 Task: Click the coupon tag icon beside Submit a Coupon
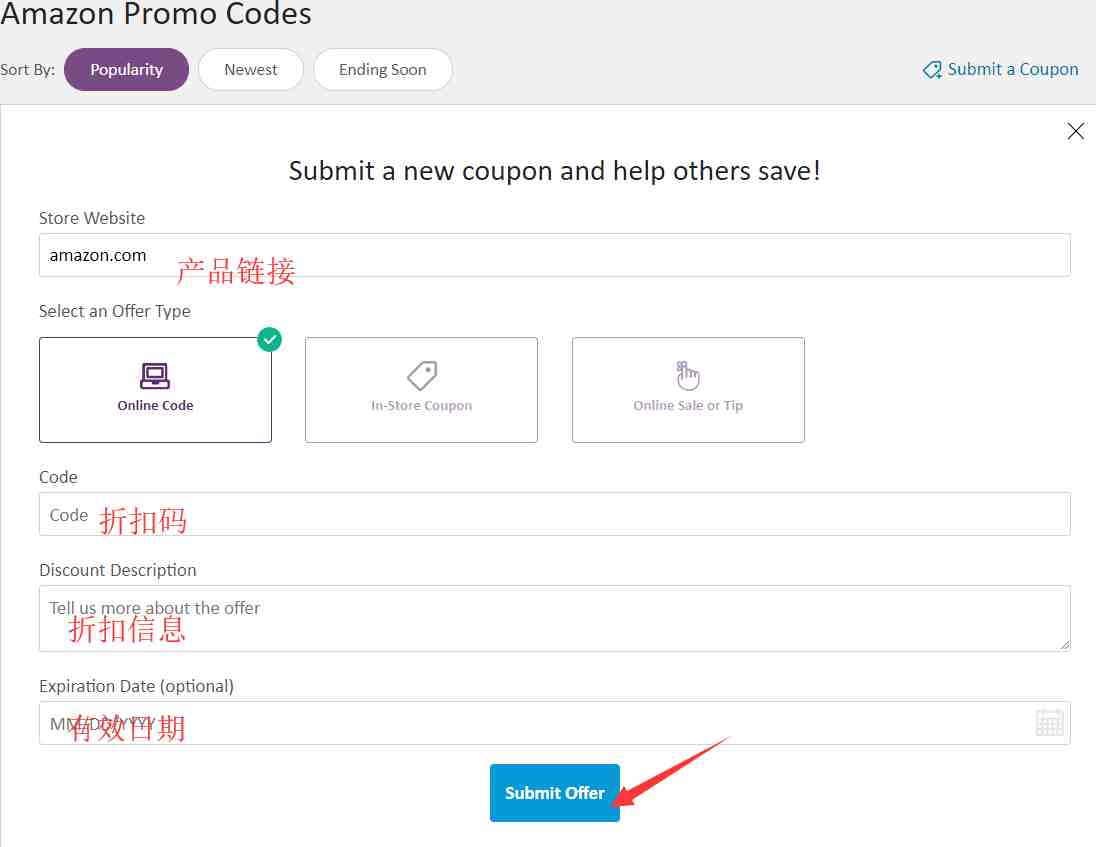[932, 69]
